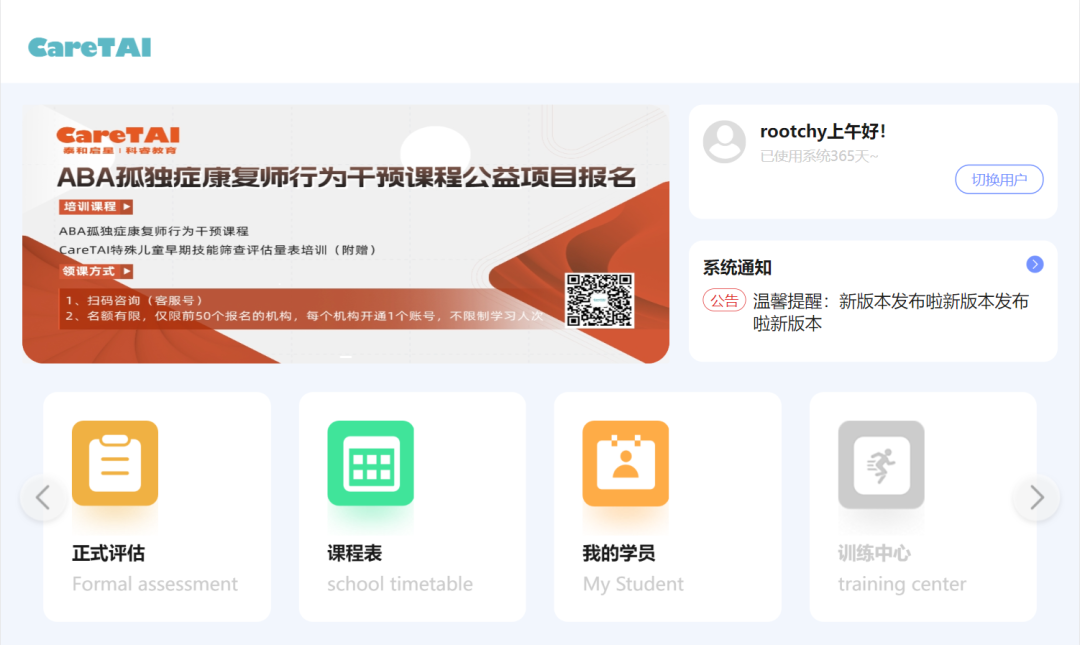This screenshot has width=1080, height=645.
Task: Click the CareTAI logo in the header
Action: click(90, 48)
